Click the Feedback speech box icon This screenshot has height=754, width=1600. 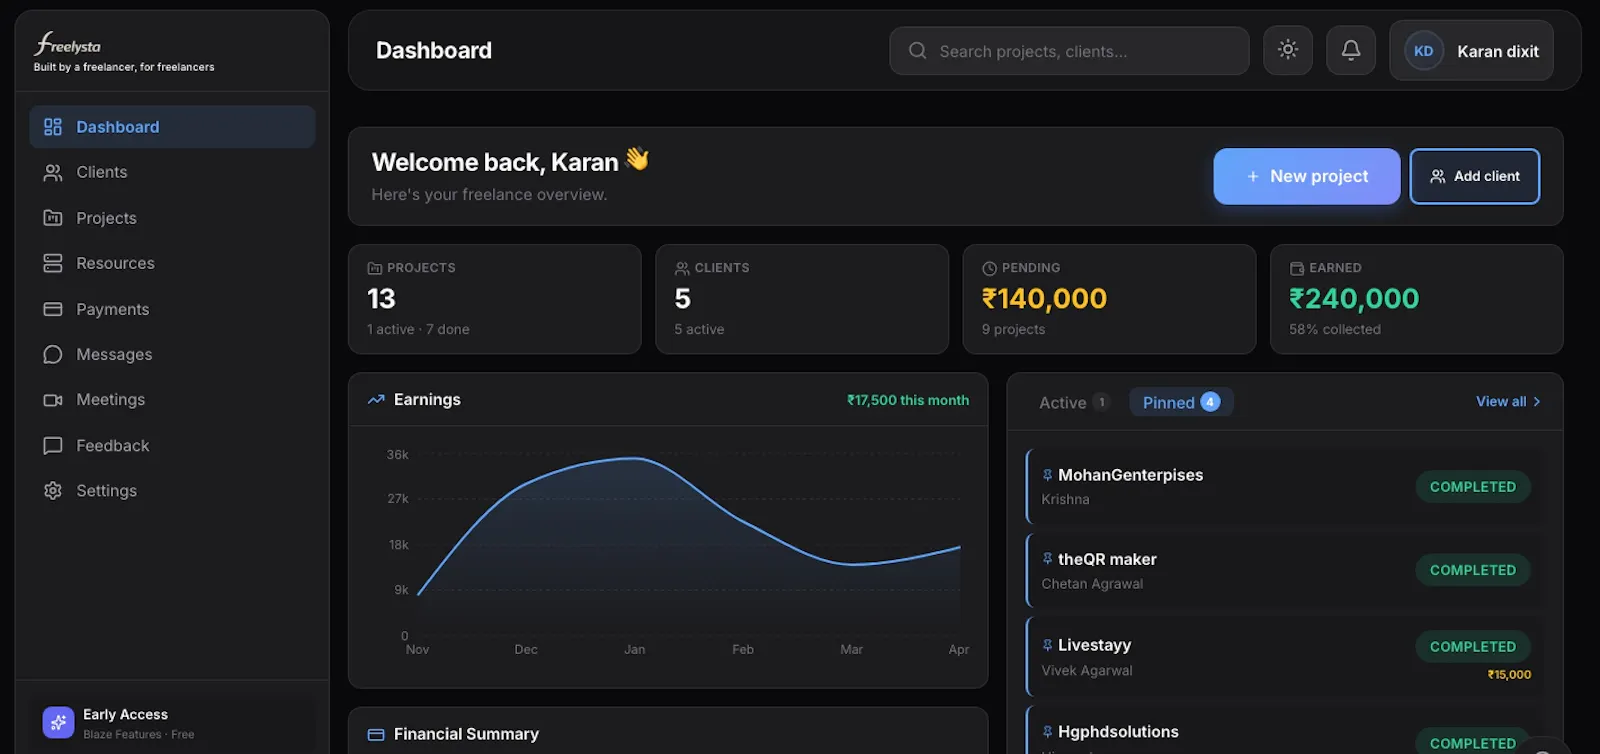(53, 445)
